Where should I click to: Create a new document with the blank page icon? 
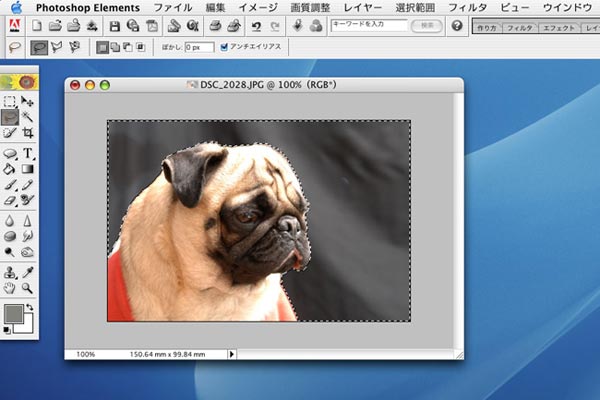37,26
